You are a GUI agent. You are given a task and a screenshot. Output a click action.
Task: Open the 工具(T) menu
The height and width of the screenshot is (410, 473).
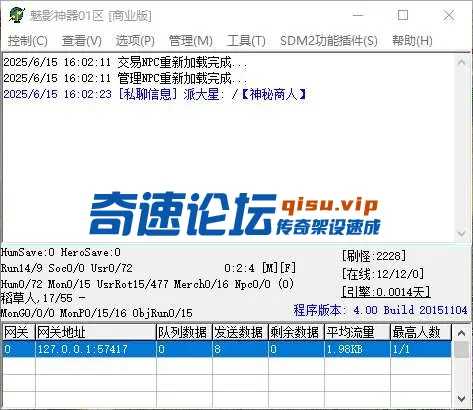[x=246, y=41]
